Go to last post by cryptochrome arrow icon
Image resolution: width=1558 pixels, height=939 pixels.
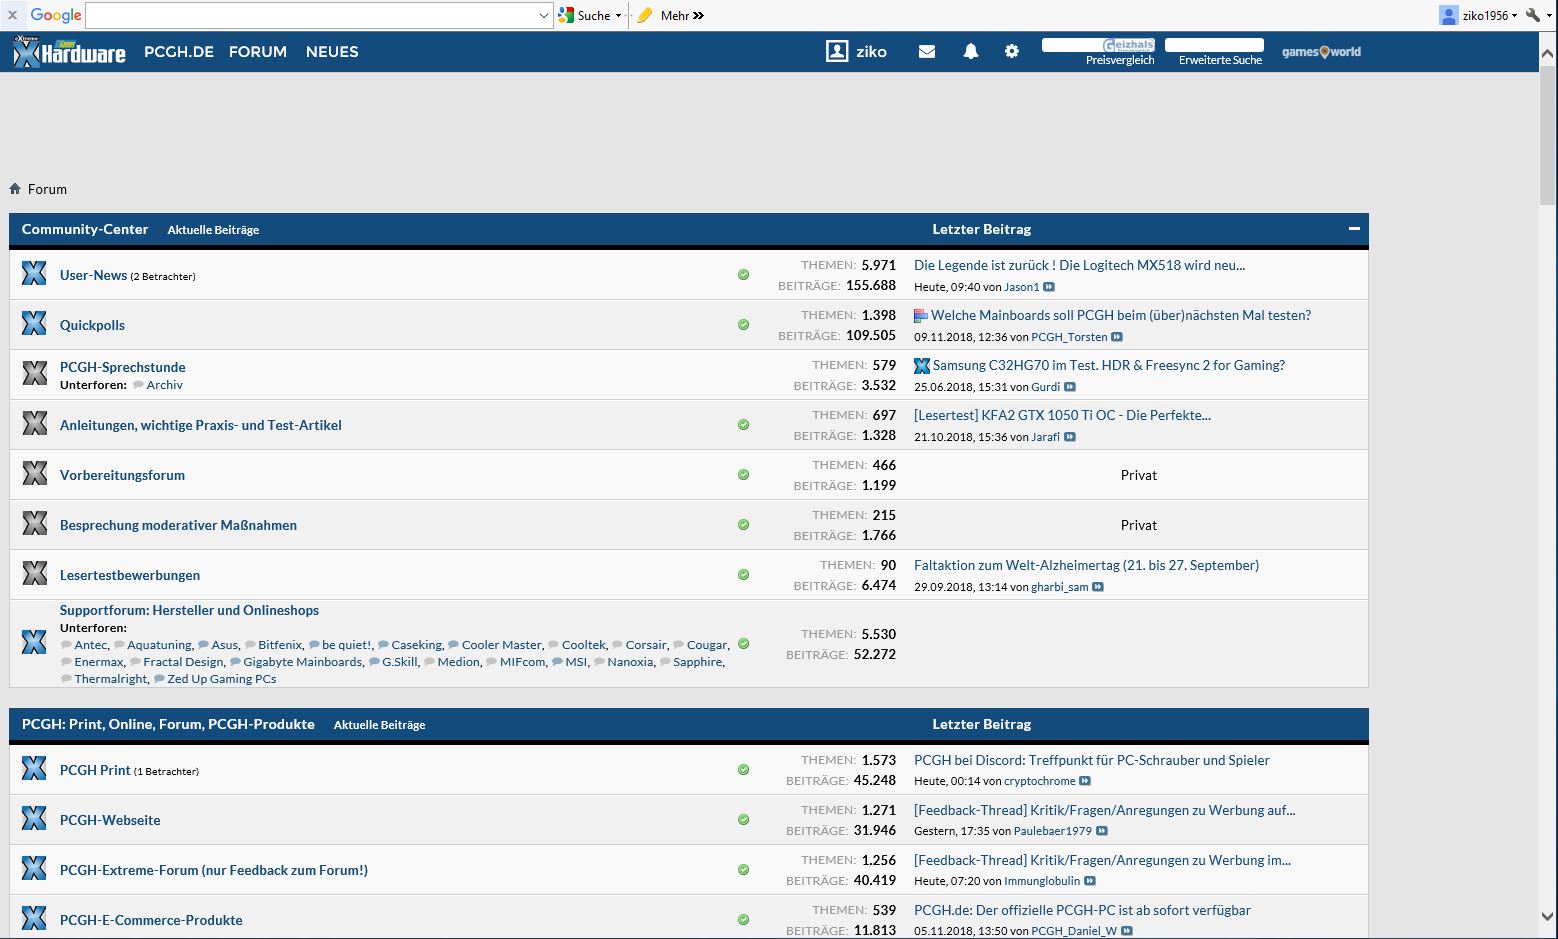click(1085, 781)
